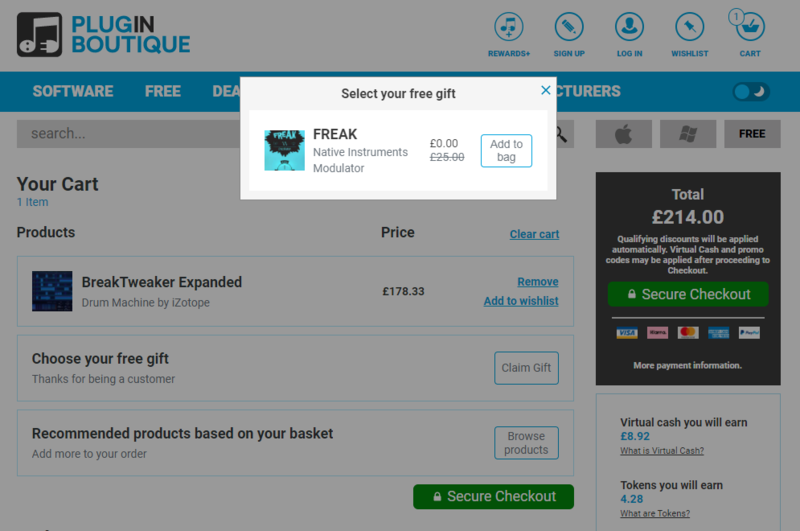Filter by Apple macOS icon
800x531 pixels.
click(623, 134)
